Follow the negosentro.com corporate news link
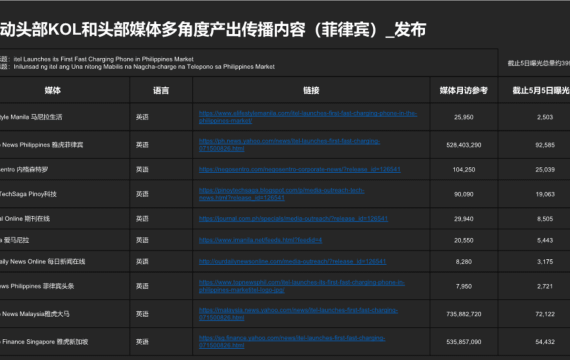 tap(300, 169)
